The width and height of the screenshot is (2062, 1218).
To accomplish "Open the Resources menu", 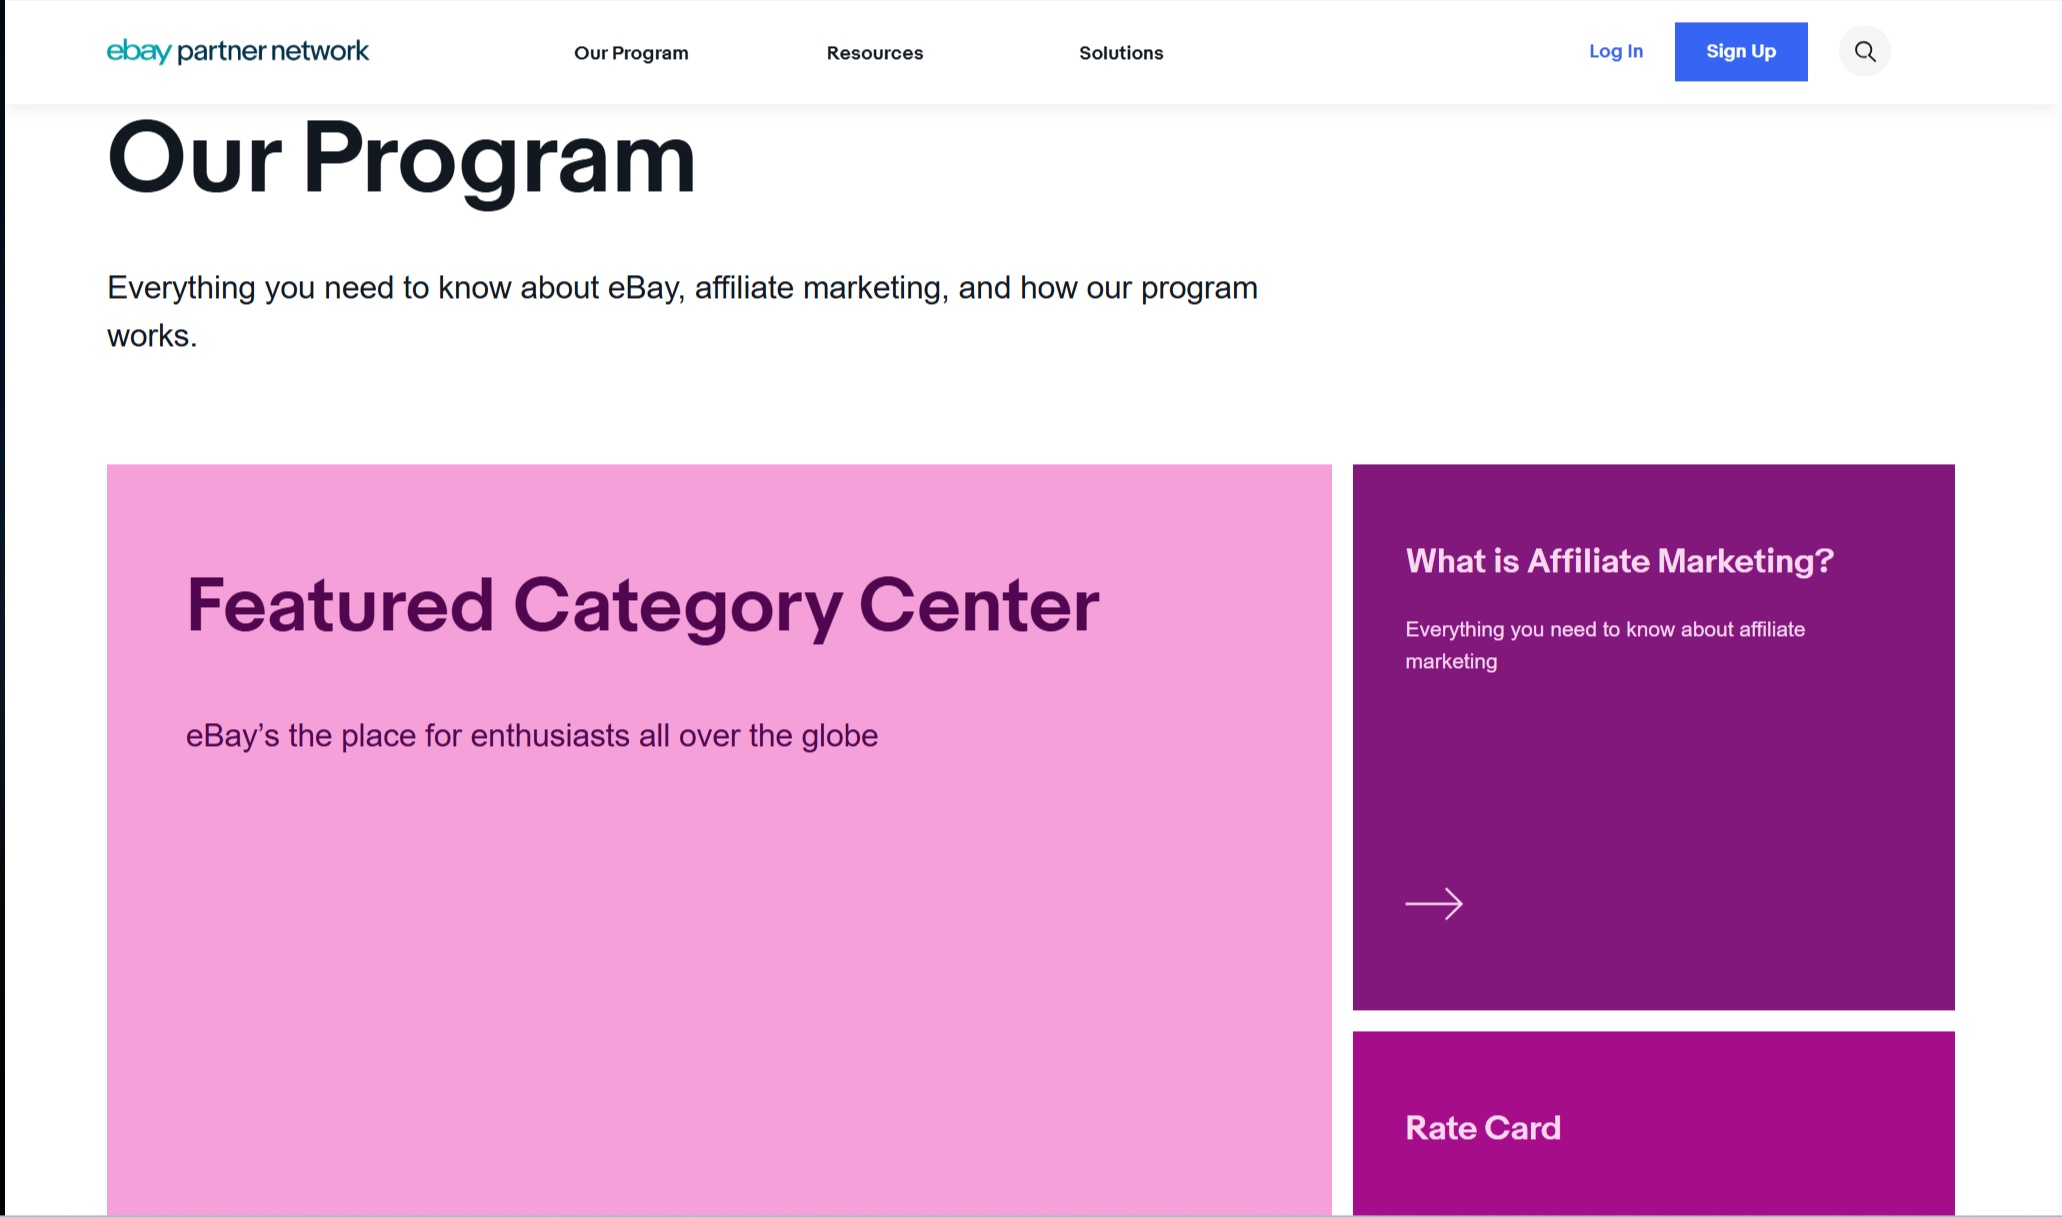I will click(x=874, y=53).
